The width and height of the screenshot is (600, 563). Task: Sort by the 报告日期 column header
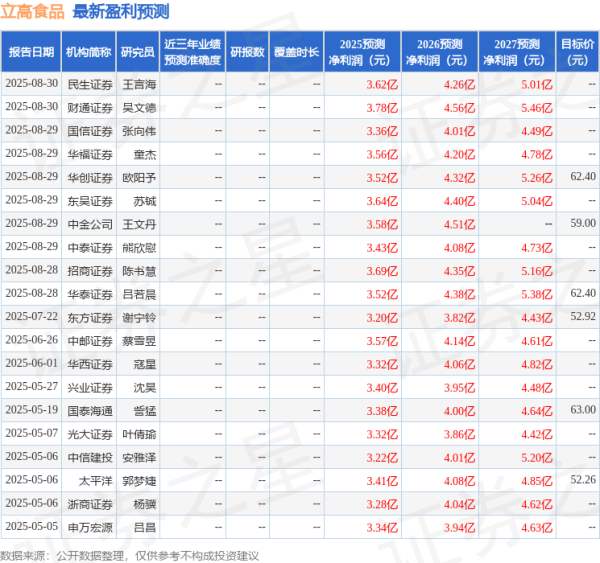pos(32,51)
